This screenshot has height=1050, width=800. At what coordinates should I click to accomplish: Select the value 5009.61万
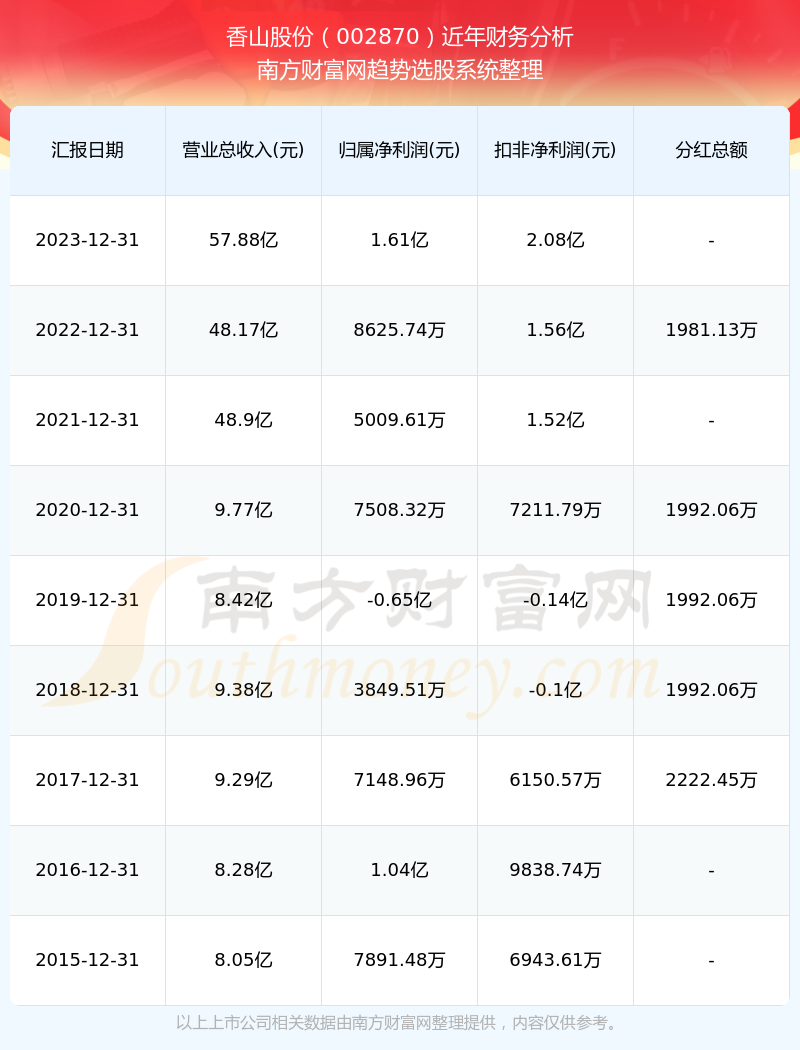click(x=400, y=420)
